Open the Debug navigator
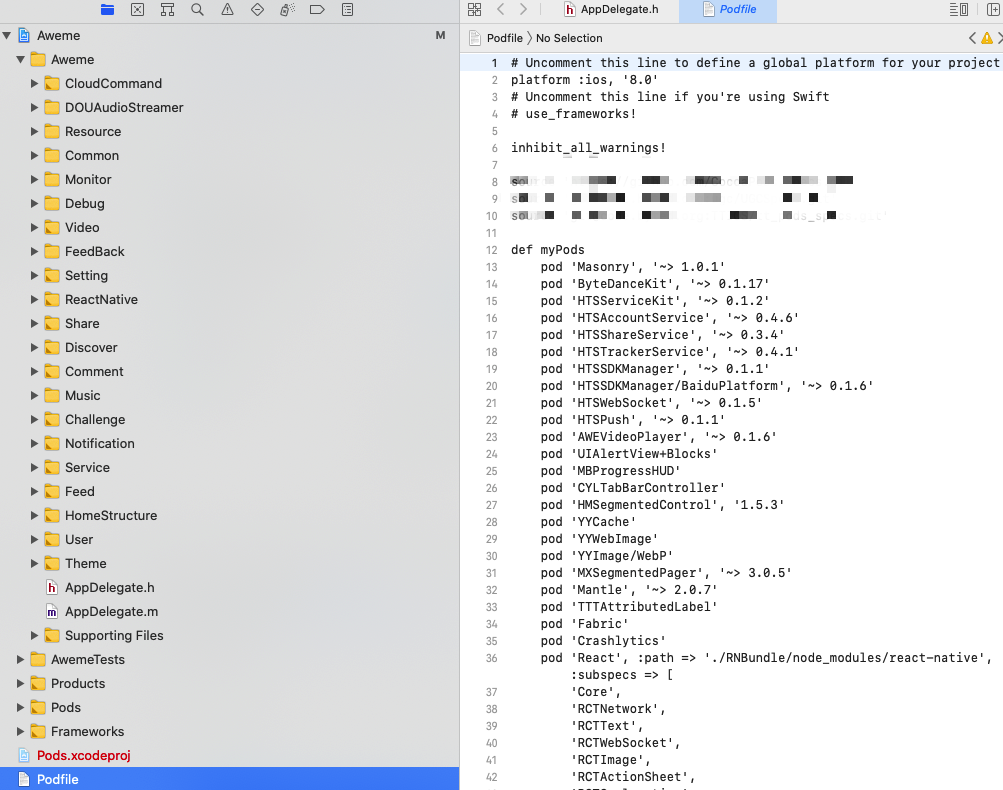Screen dimensions: 1003x790 click(x=287, y=10)
